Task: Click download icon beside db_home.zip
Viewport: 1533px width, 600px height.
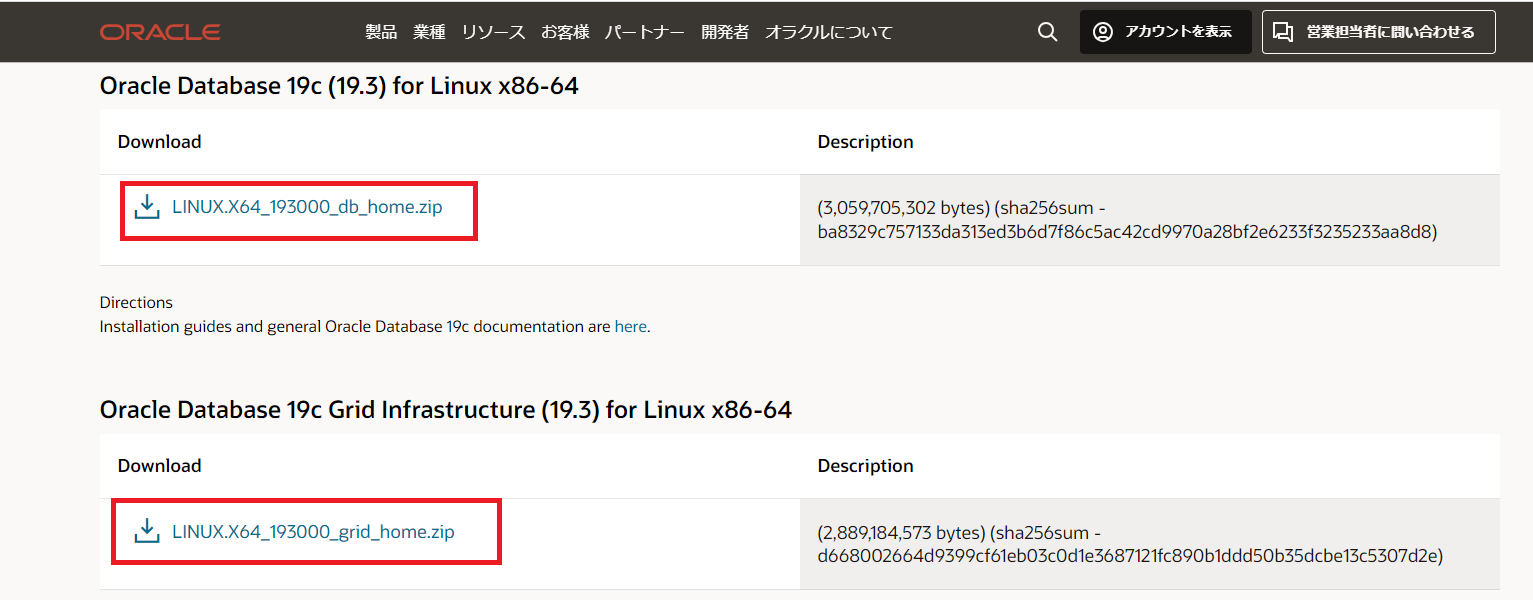Action: 147,207
